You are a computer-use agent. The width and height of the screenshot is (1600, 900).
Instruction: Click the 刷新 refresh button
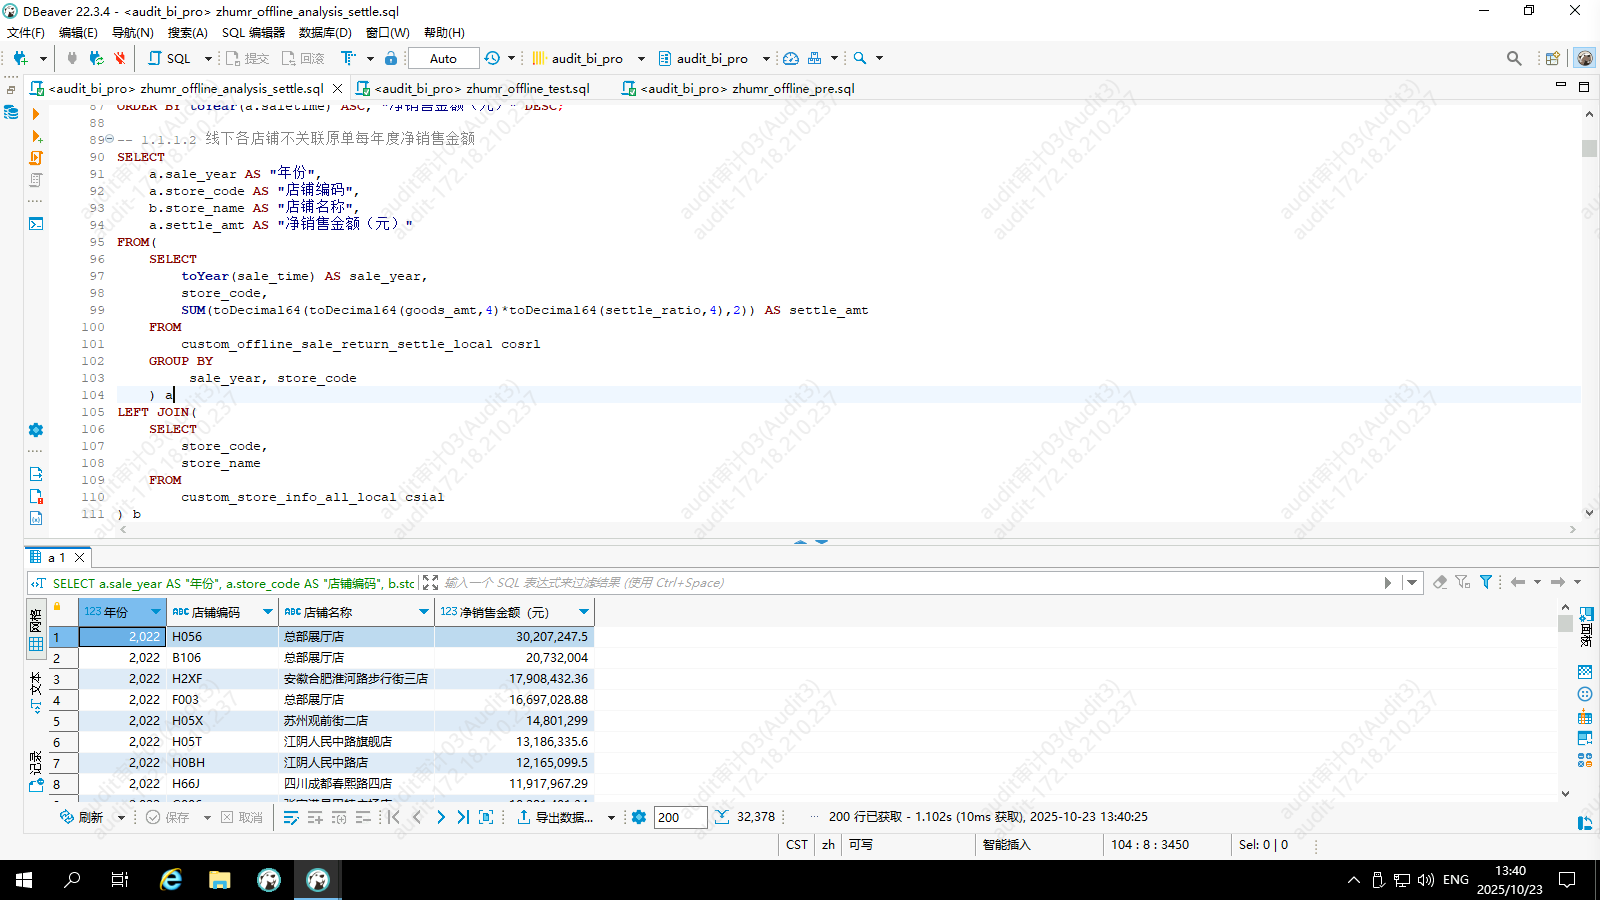pyautogui.click(x=82, y=817)
